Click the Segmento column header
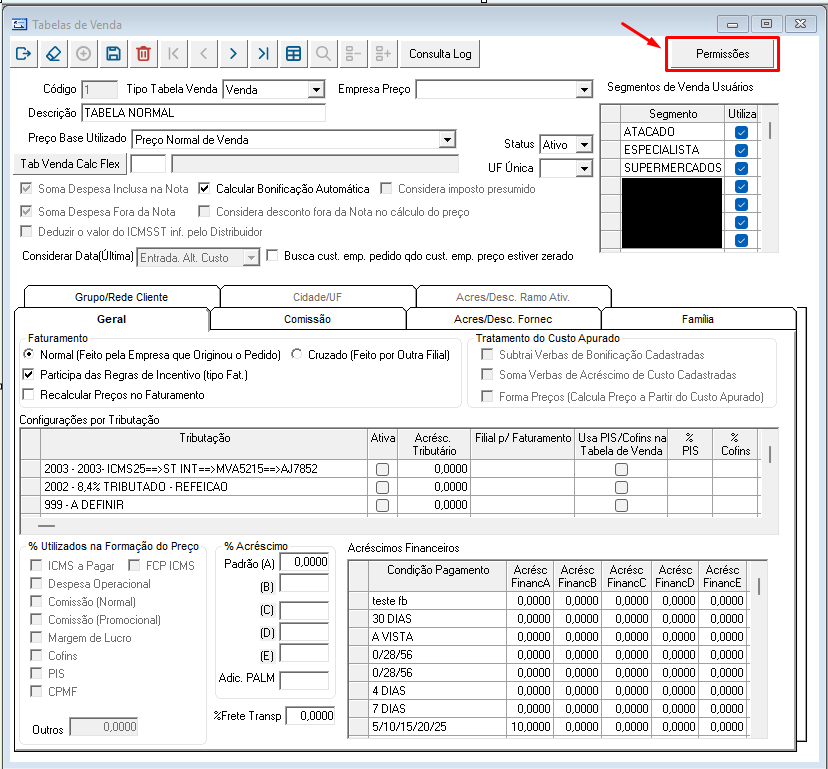828x769 pixels. [x=673, y=114]
